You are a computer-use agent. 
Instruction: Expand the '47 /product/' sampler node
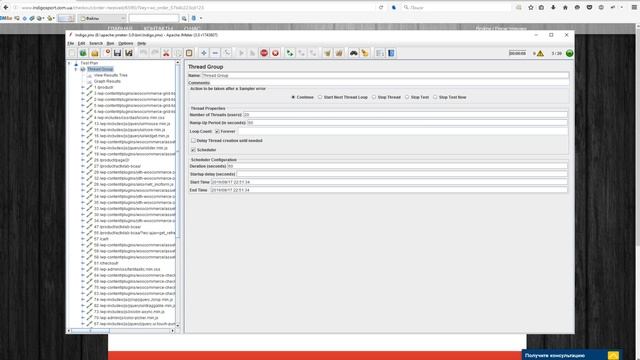83,227
